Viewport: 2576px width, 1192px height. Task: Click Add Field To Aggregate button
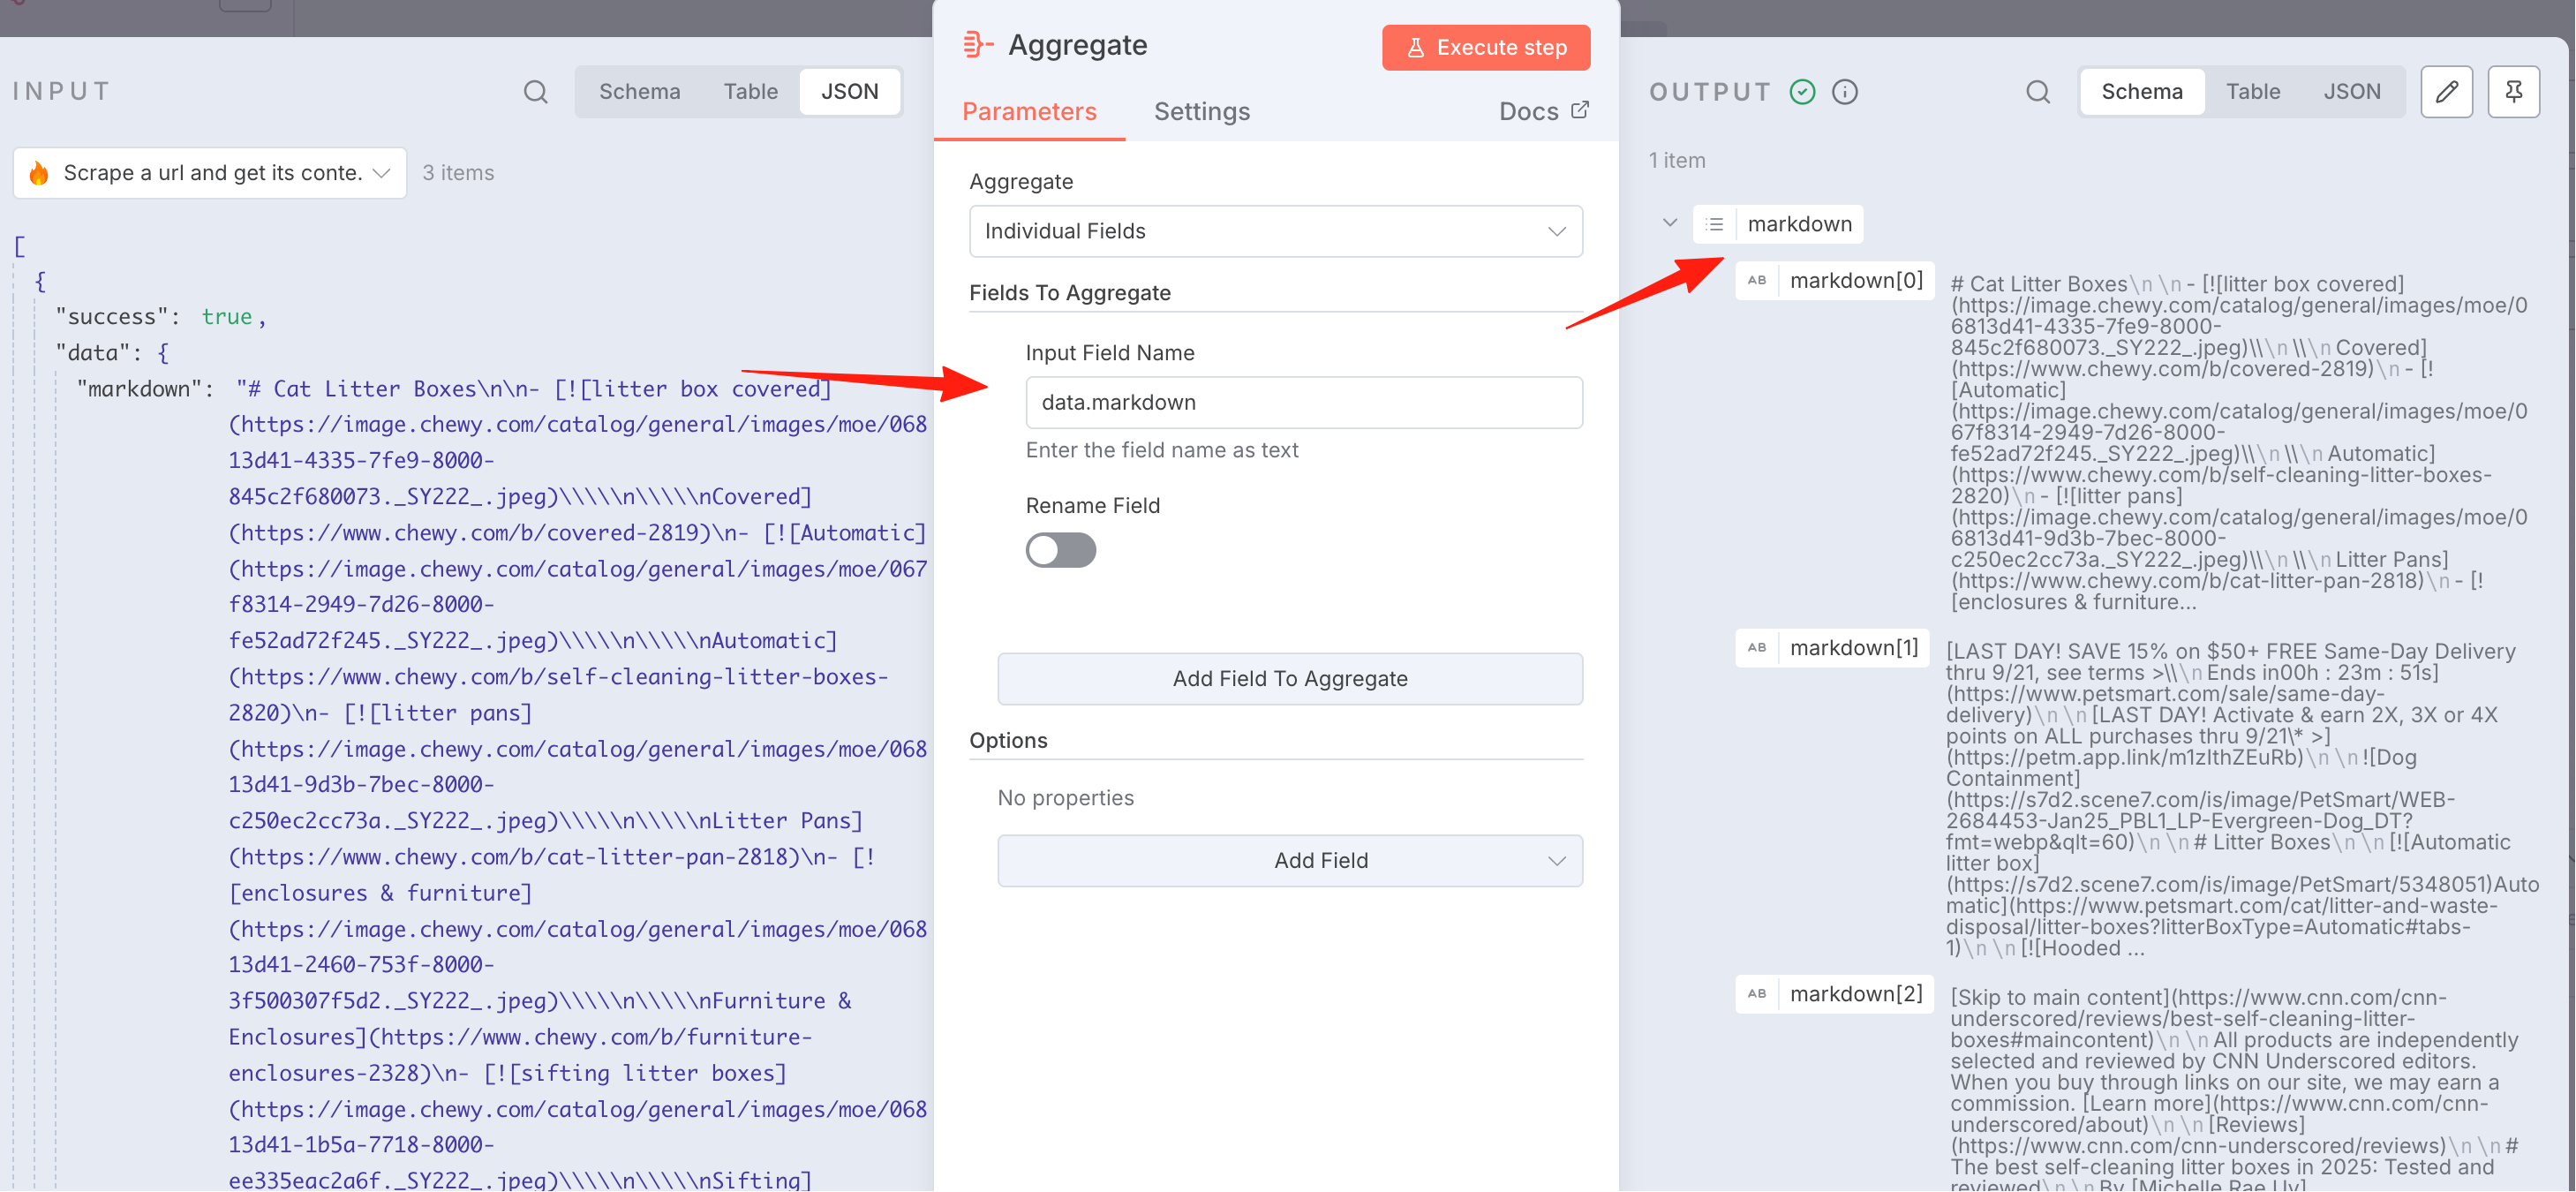1289,678
